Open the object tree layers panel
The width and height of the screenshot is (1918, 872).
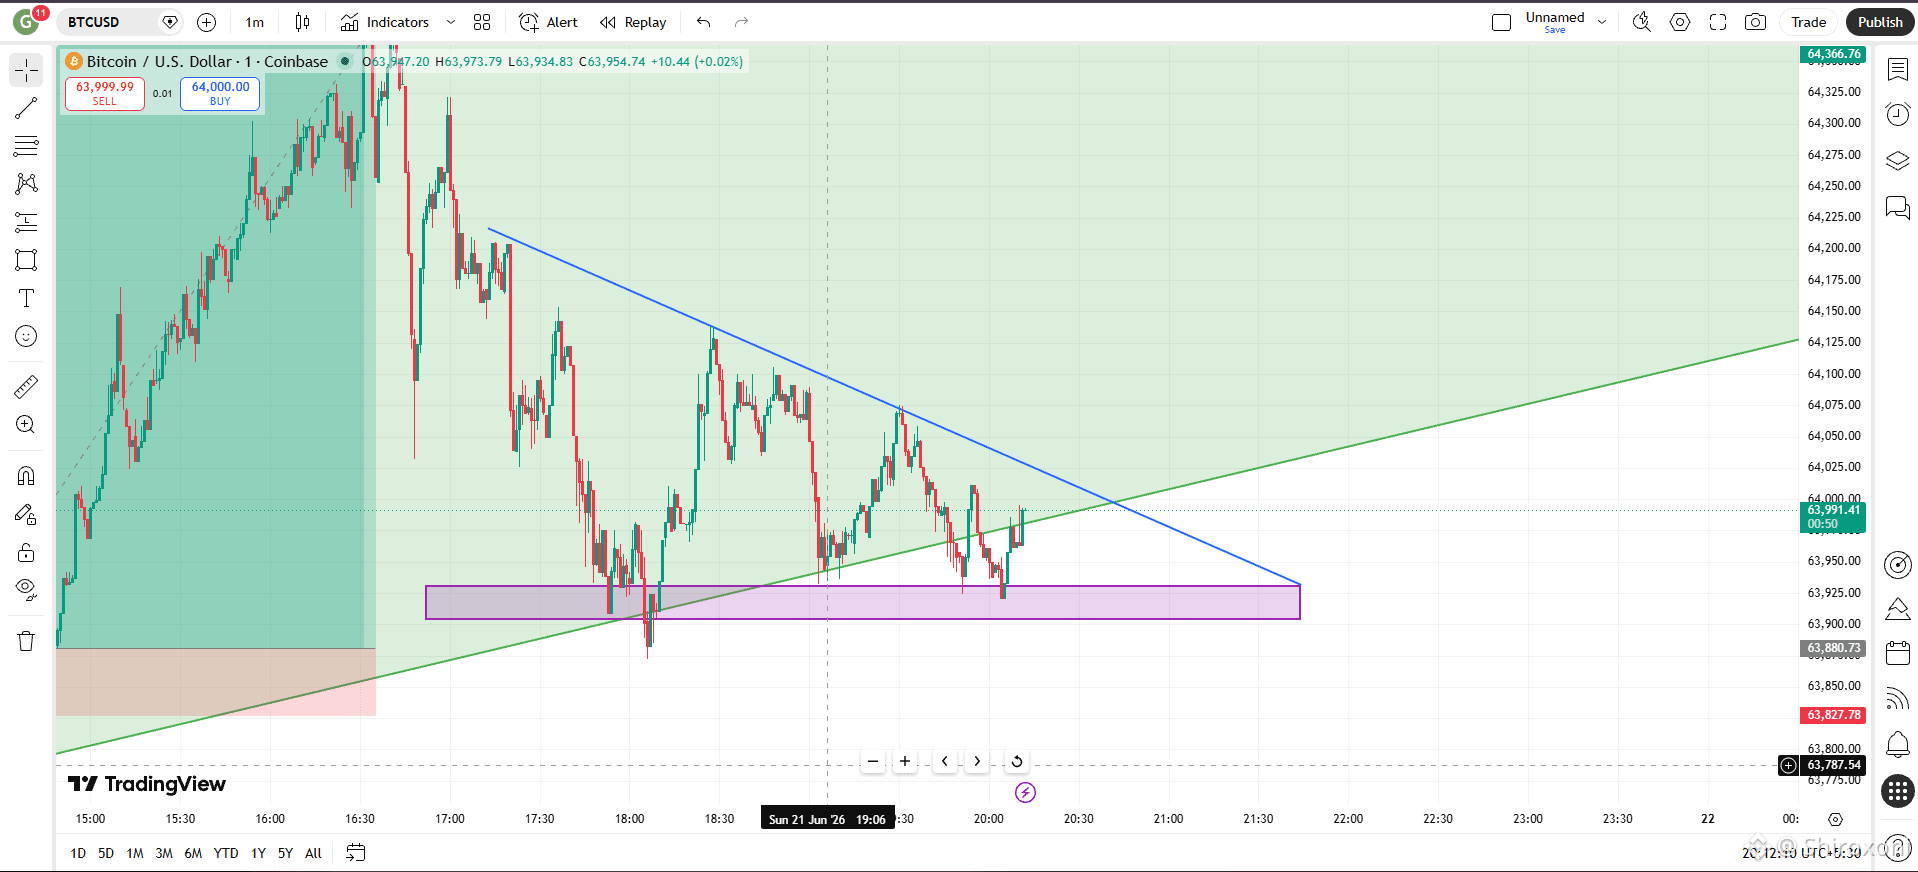1897,160
